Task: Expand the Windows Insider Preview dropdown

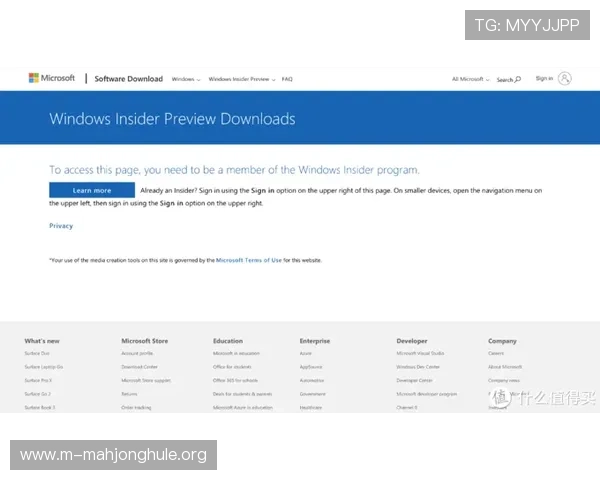Action: coord(241,79)
